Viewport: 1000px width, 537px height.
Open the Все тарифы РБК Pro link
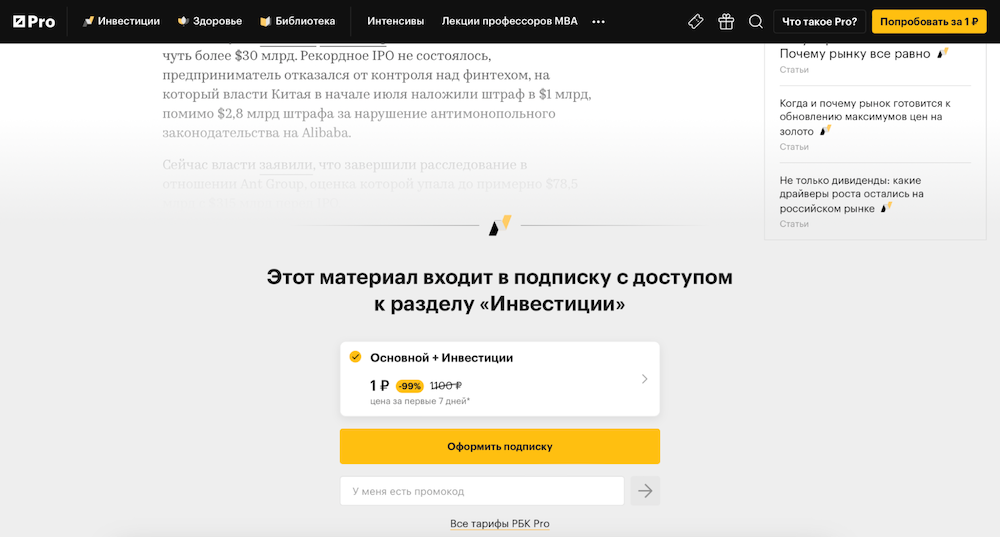(500, 524)
